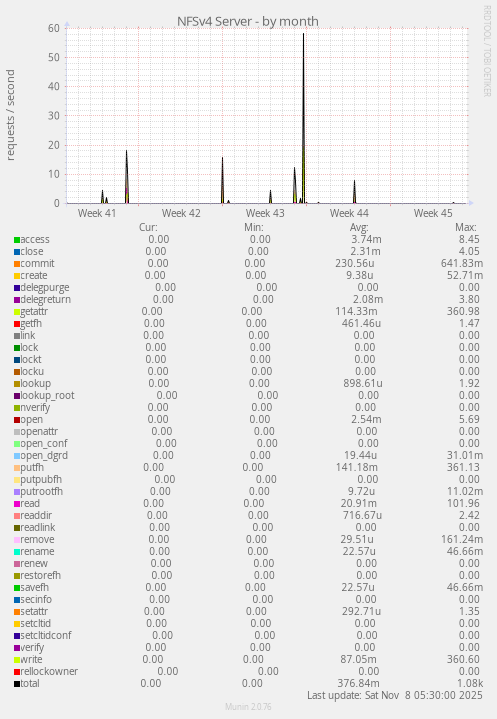497x719 pixels.
Task: Click the restorefh legend label
Action: coord(40,575)
